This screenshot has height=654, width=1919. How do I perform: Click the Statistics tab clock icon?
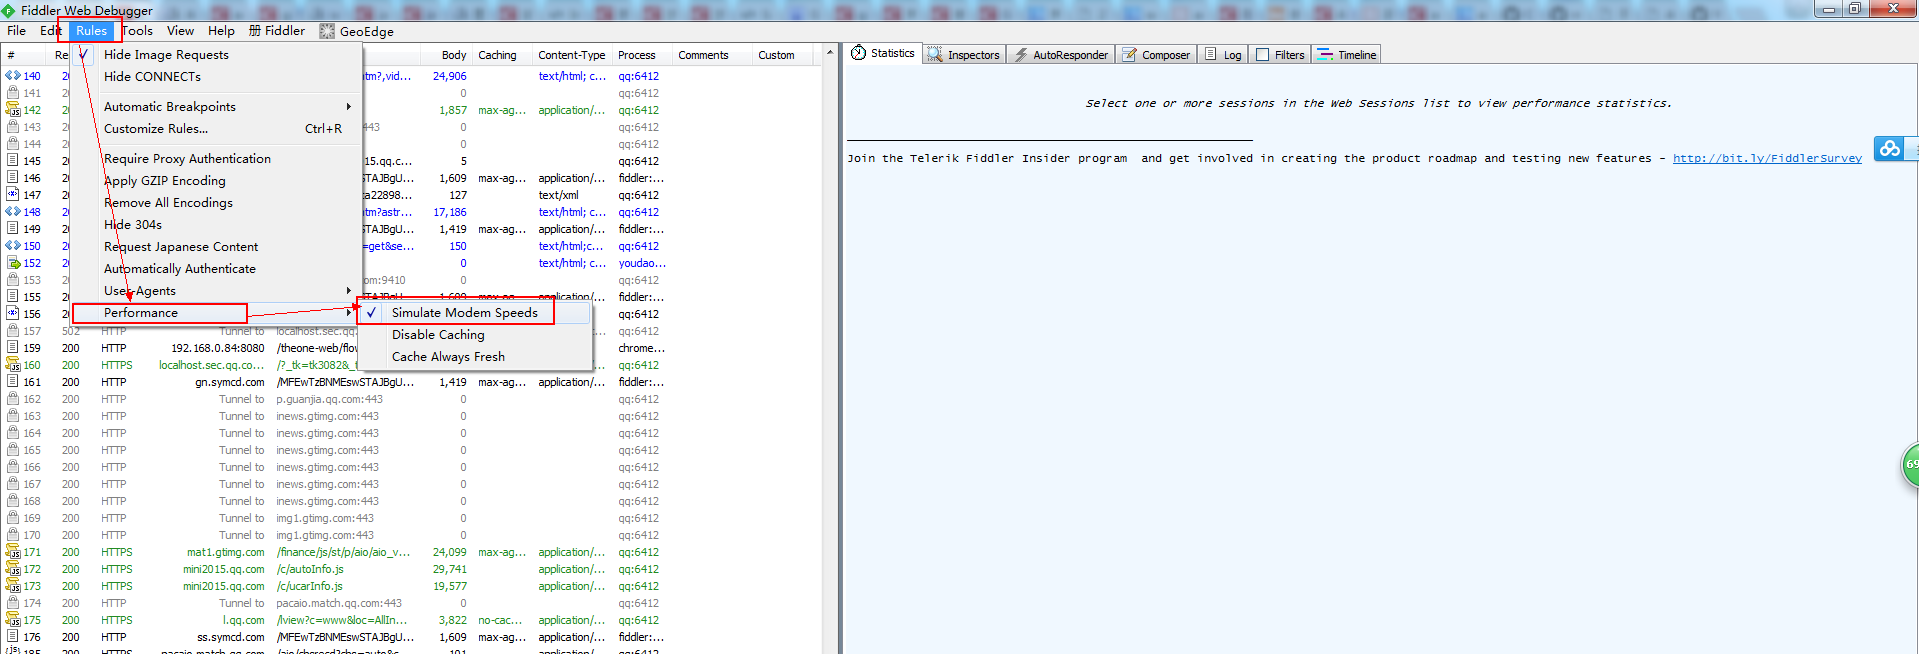point(858,53)
